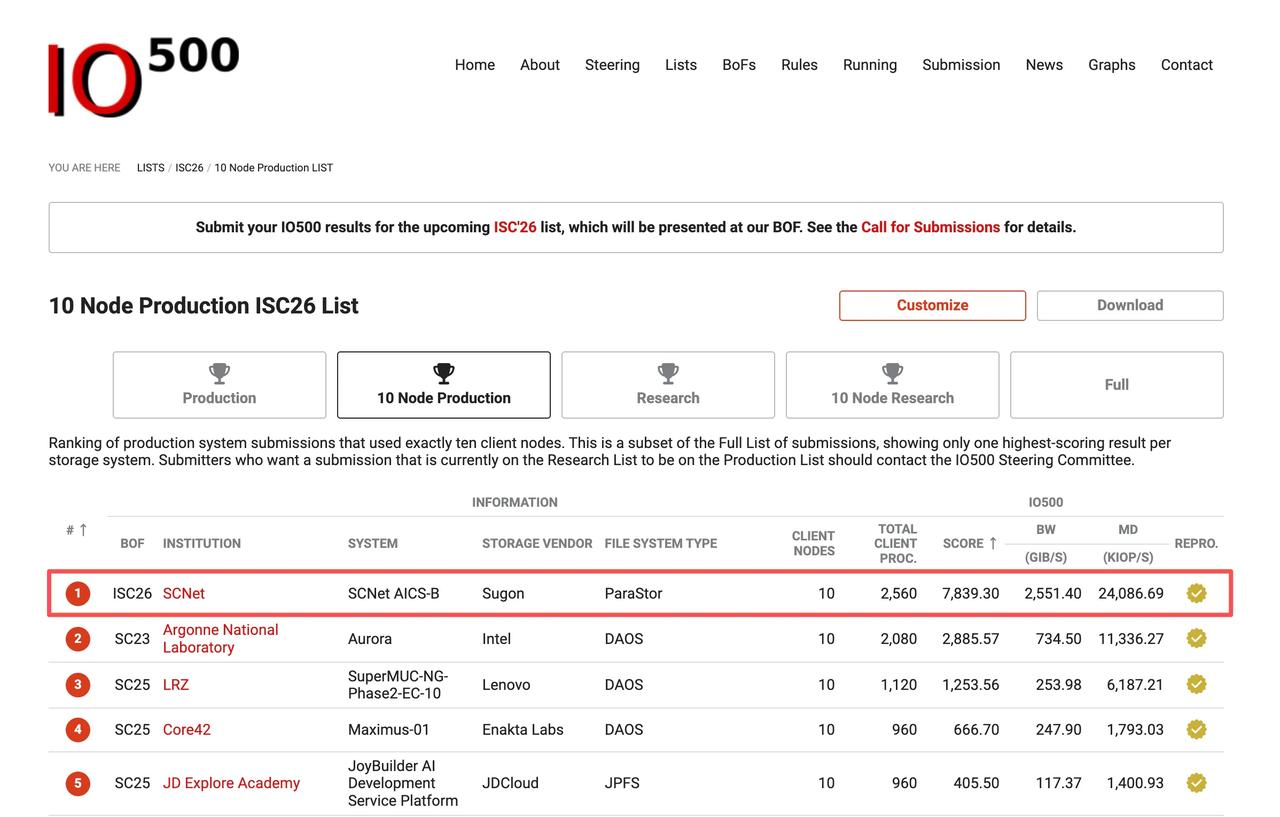Click Aurora row reproducibility badge
The image size is (1280, 817).
(1196, 638)
